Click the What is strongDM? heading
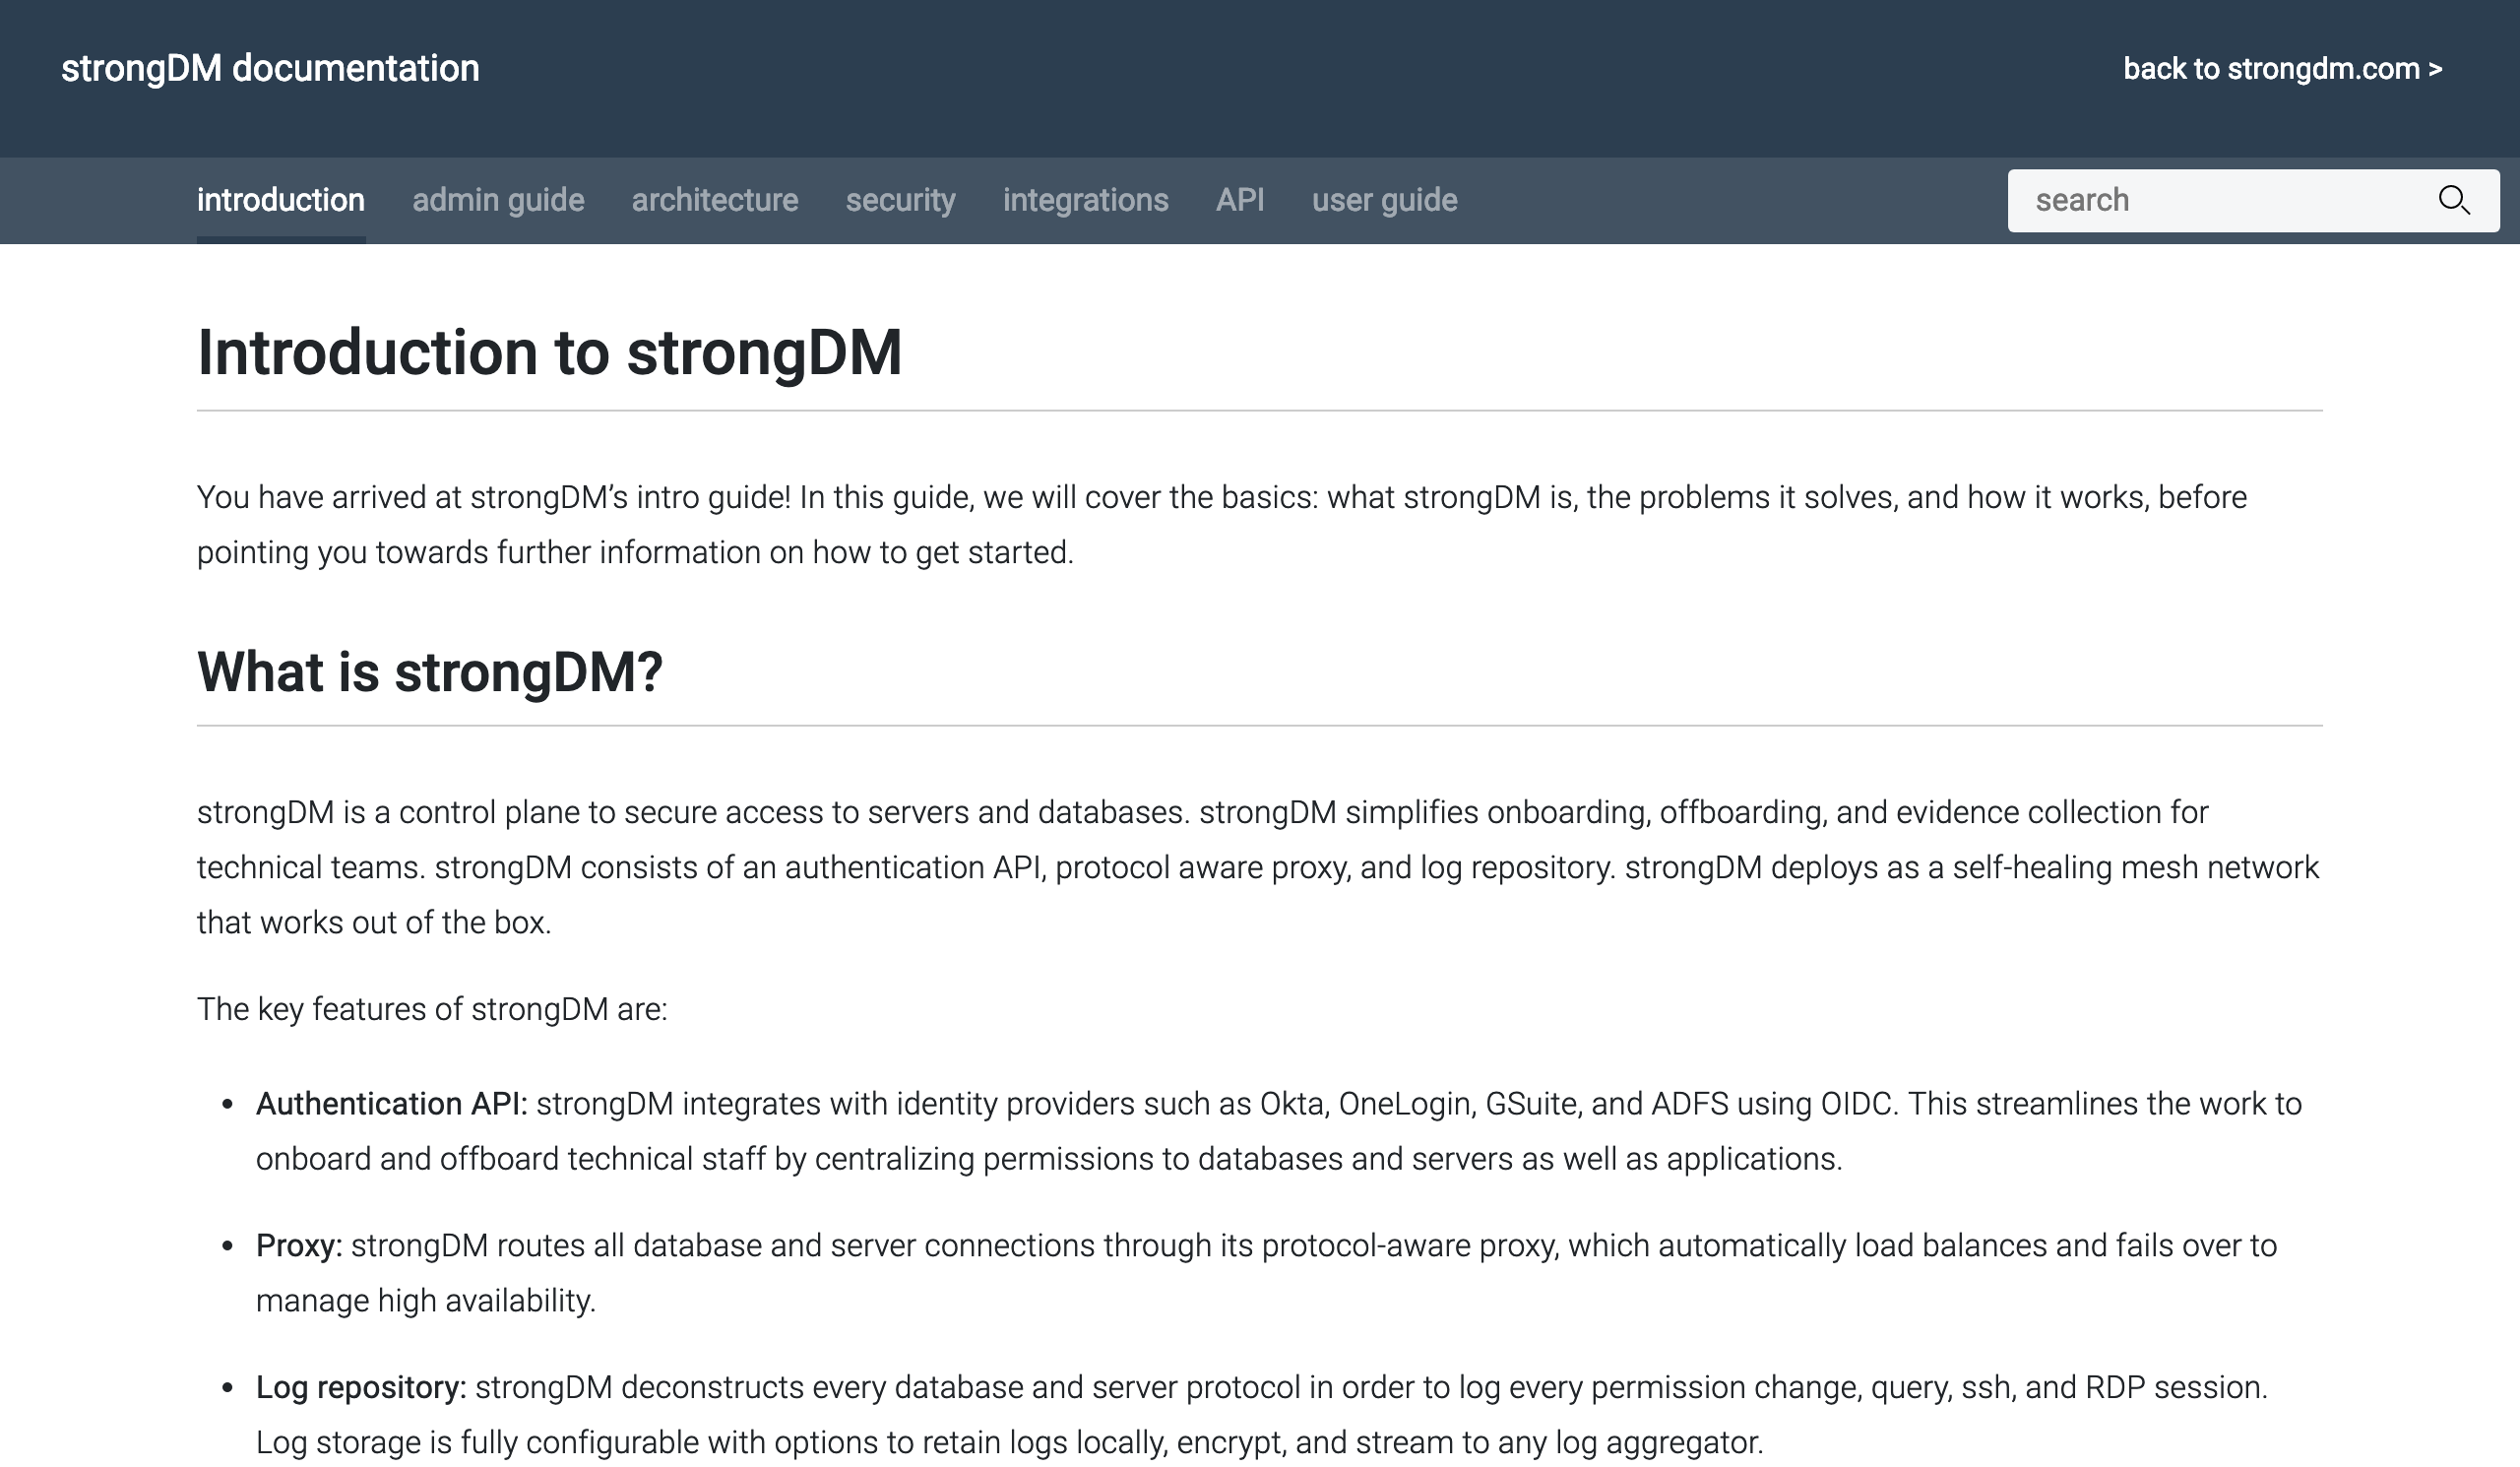The height and width of the screenshot is (1467, 2520). 430,671
